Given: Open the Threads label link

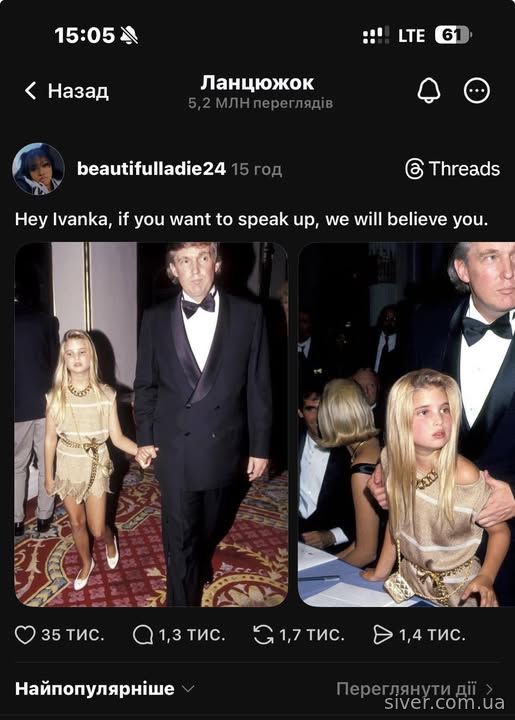Looking at the screenshot, I should click(465, 169).
